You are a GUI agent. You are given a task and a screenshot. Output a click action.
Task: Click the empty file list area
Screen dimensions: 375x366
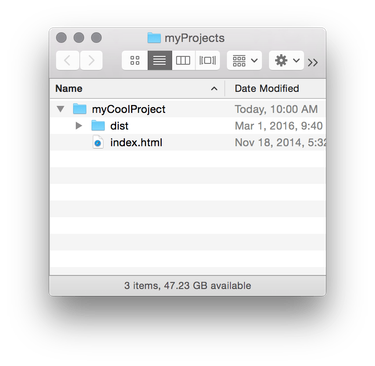click(x=188, y=213)
